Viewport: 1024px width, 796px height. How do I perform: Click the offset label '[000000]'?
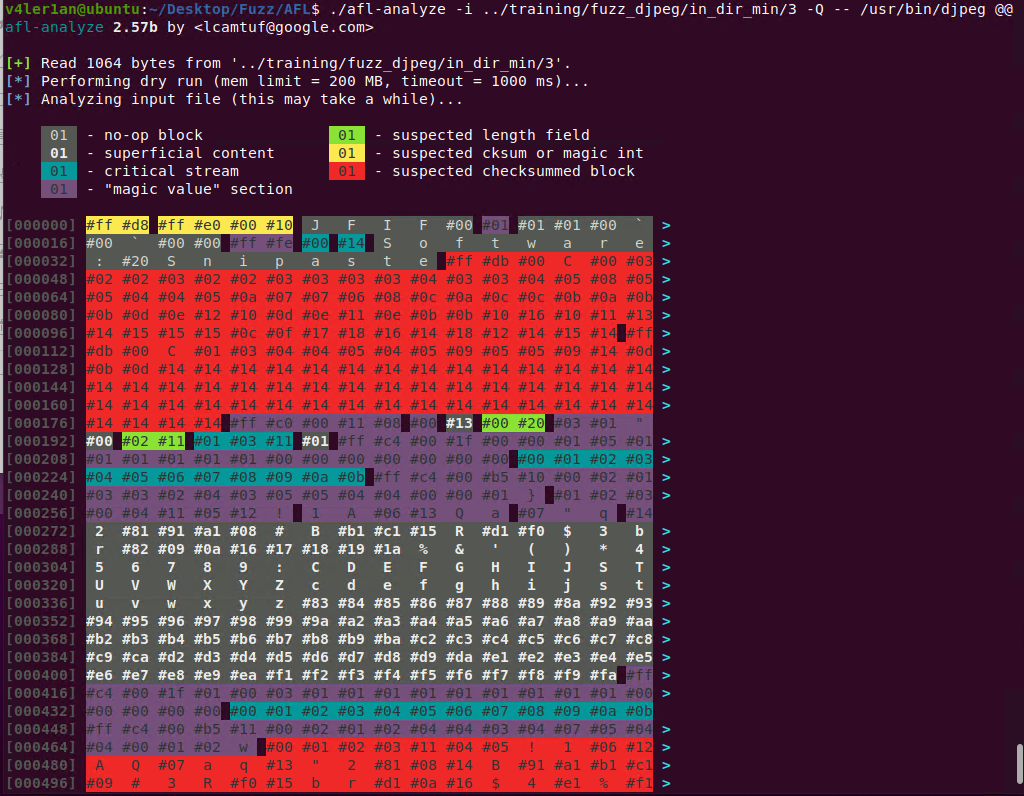(x=40, y=225)
